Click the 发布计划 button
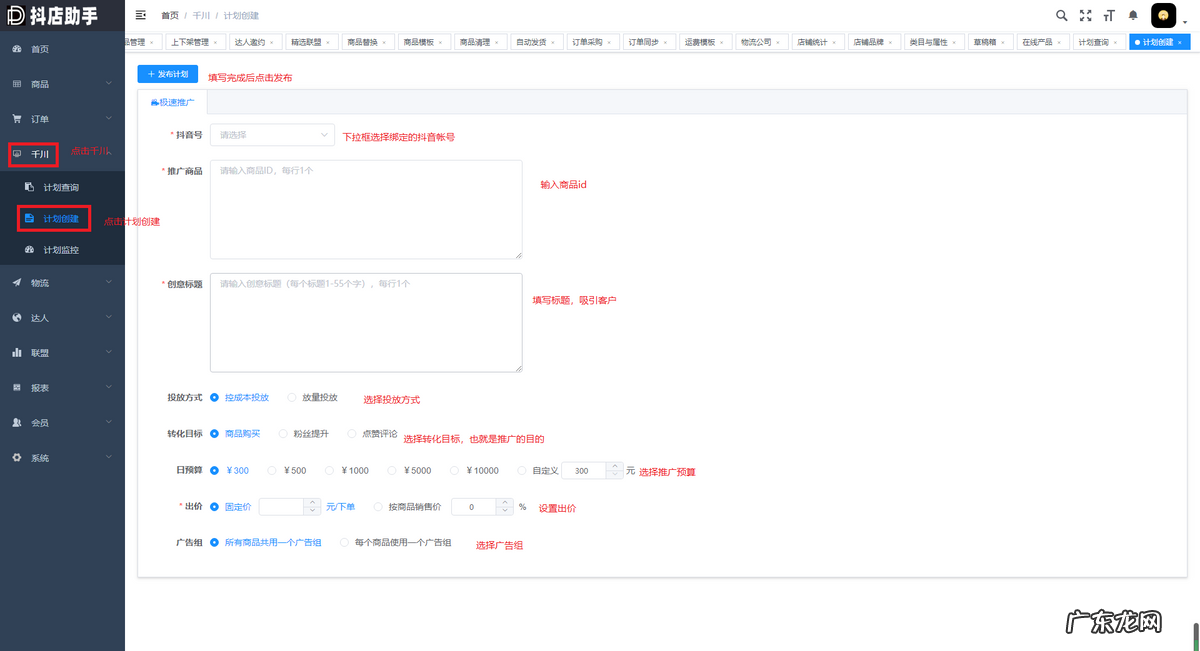This screenshot has height=651, width=1200. 167,75
